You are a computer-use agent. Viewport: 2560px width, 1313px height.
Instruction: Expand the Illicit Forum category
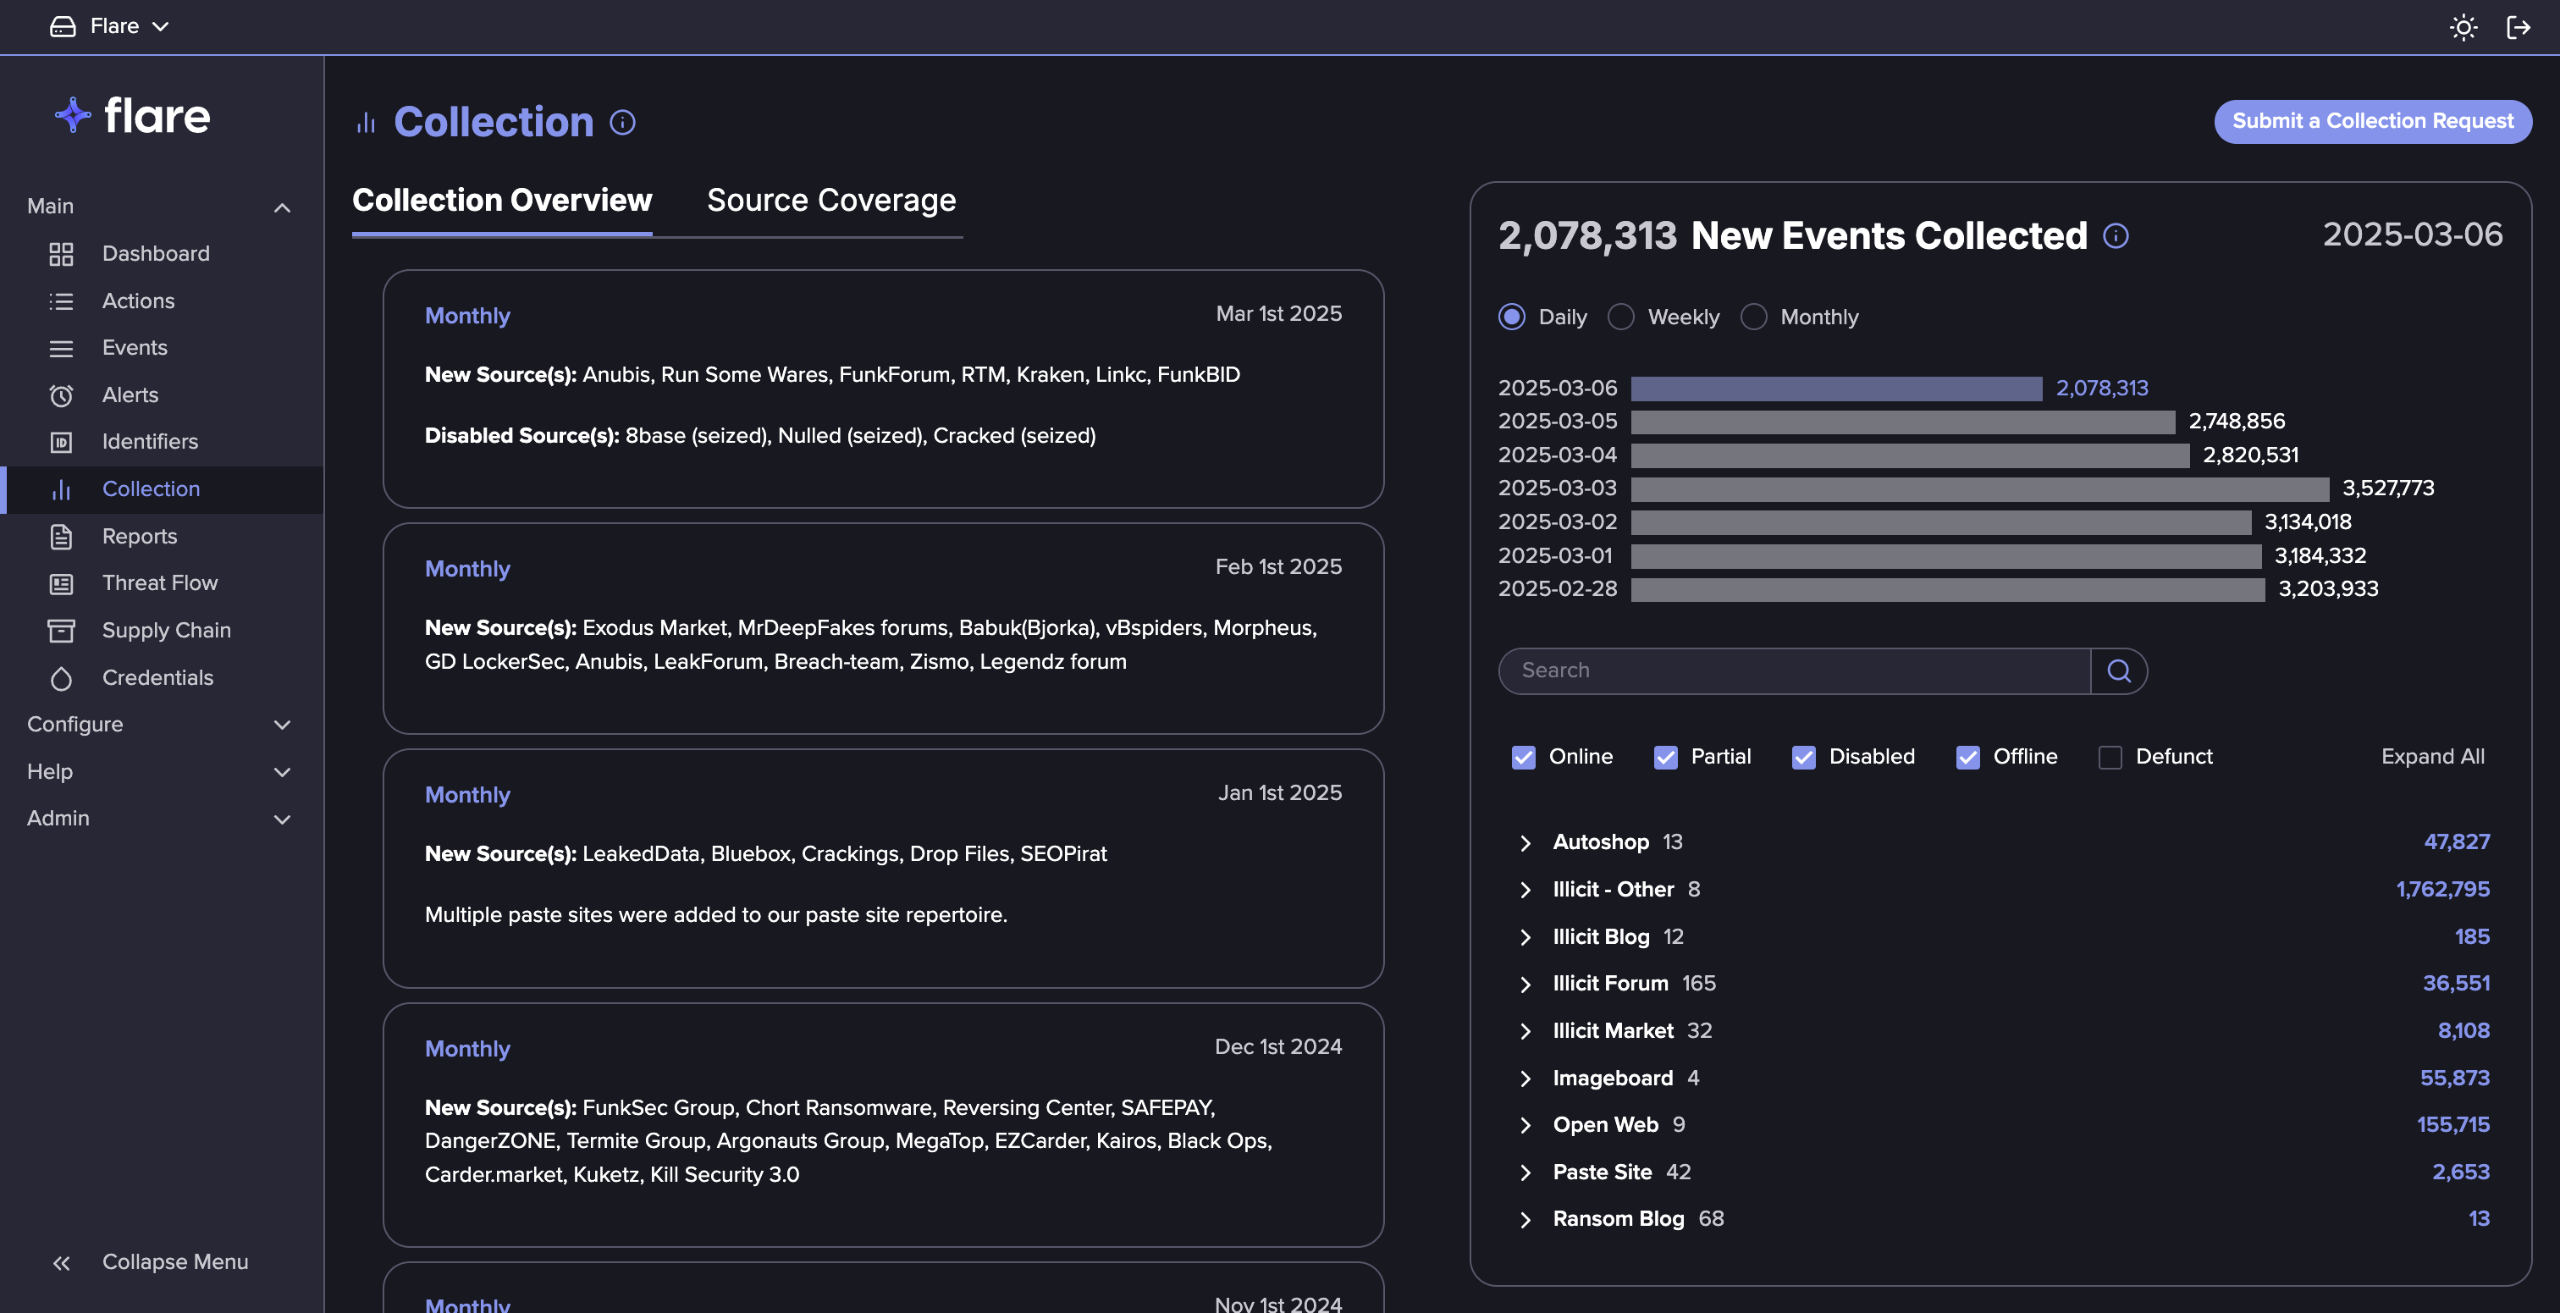pyautogui.click(x=1525, y=984)
